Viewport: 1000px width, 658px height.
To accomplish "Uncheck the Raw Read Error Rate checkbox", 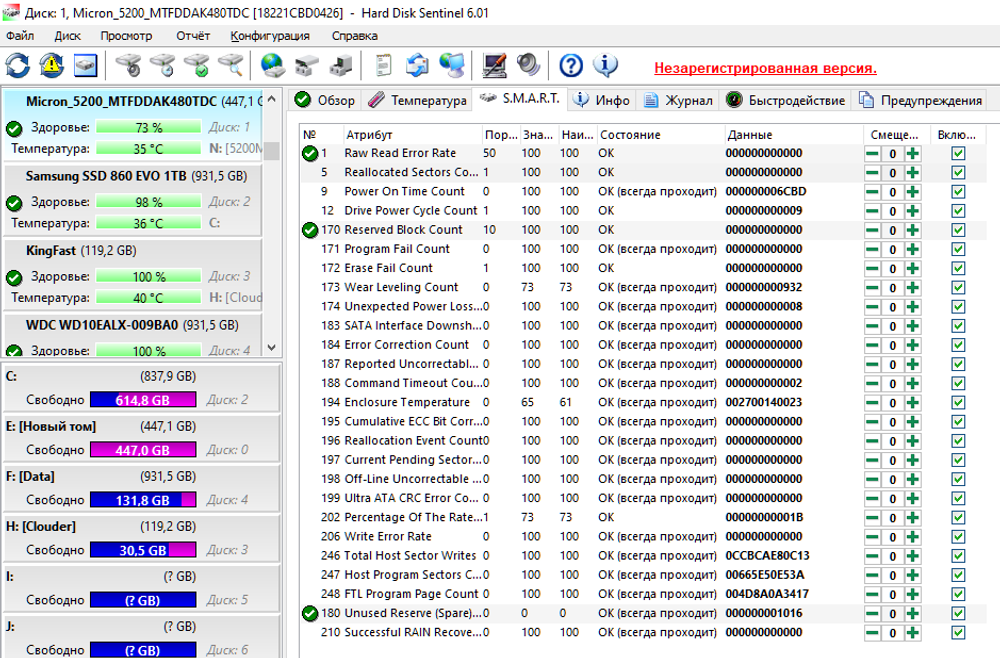I will (958, 154).
